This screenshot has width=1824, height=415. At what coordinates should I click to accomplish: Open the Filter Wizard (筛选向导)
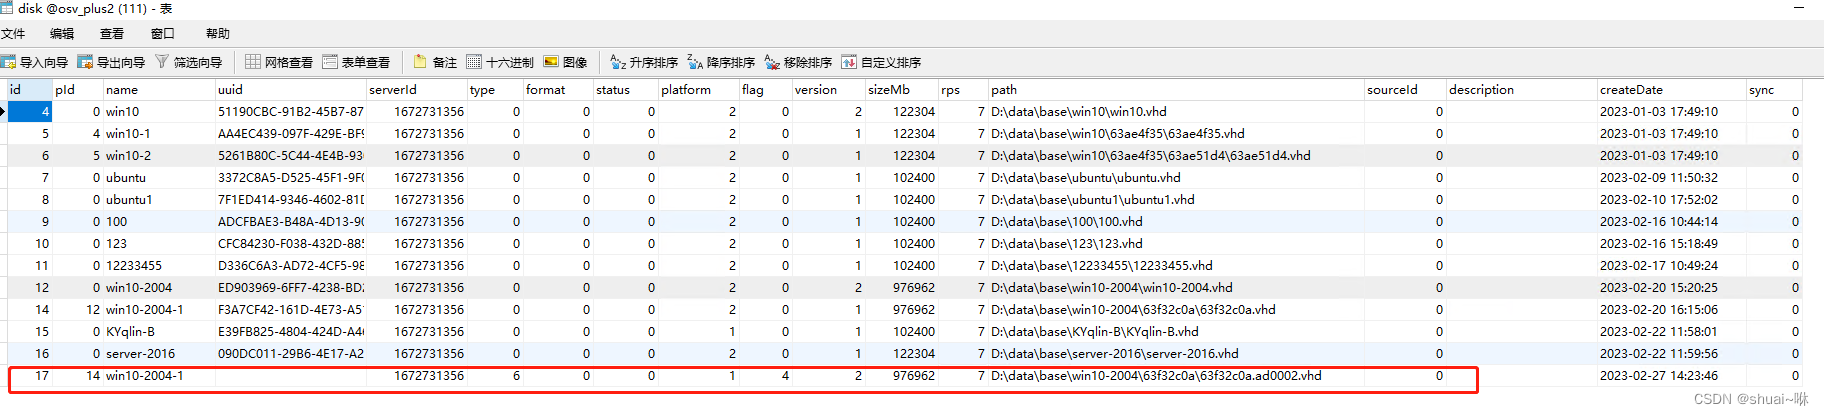coord(189,62)
